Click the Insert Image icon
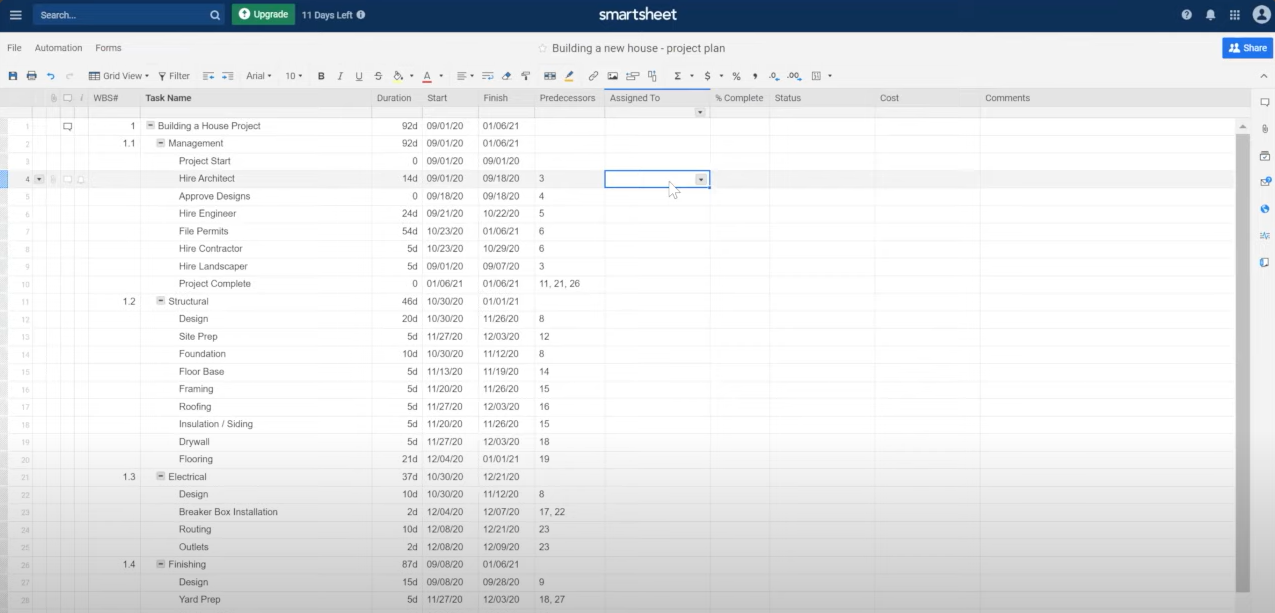 point(612,76)
